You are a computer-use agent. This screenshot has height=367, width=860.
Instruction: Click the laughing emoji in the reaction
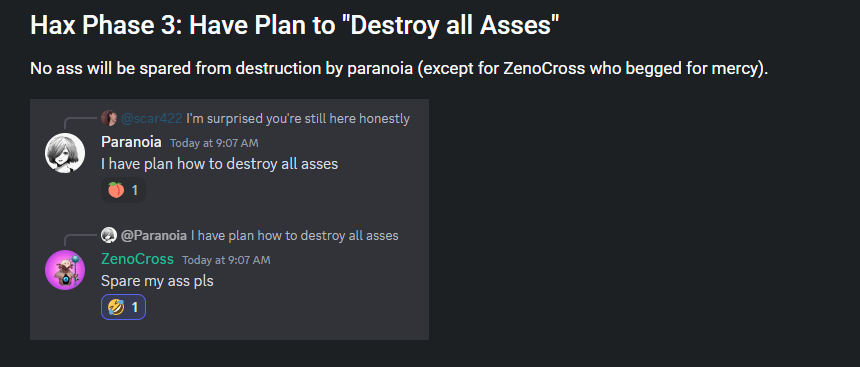116,307
